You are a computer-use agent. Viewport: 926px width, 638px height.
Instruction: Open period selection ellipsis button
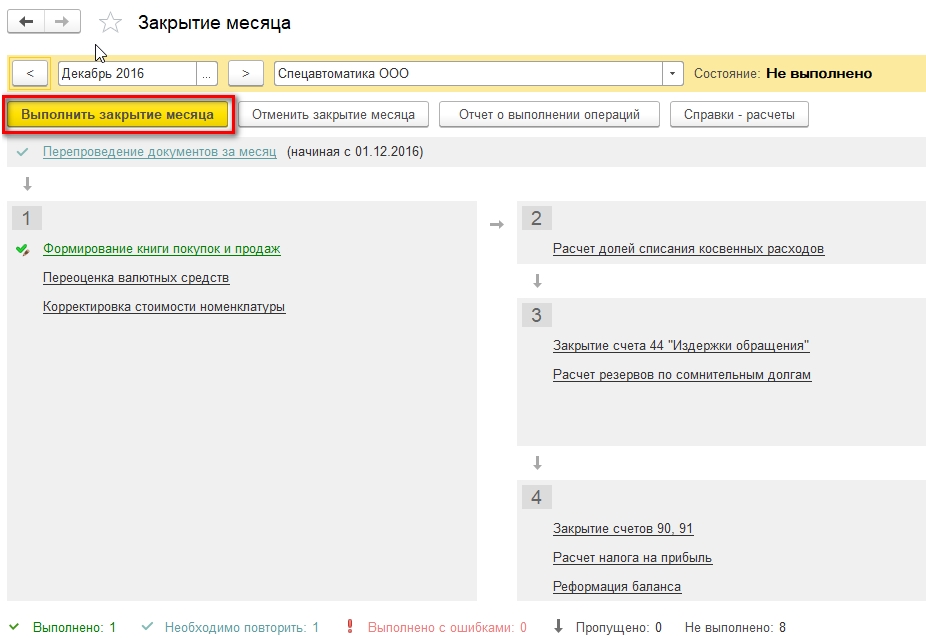(x=207, y=74)
